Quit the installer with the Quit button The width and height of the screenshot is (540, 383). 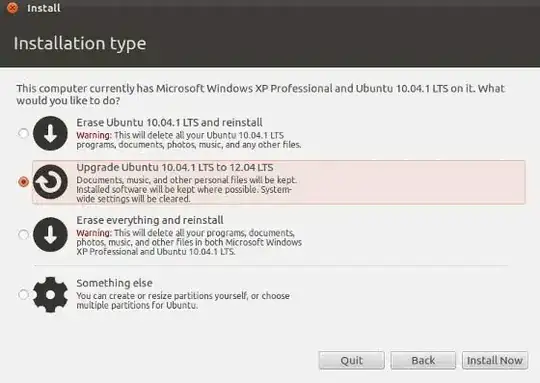[351, 360]
